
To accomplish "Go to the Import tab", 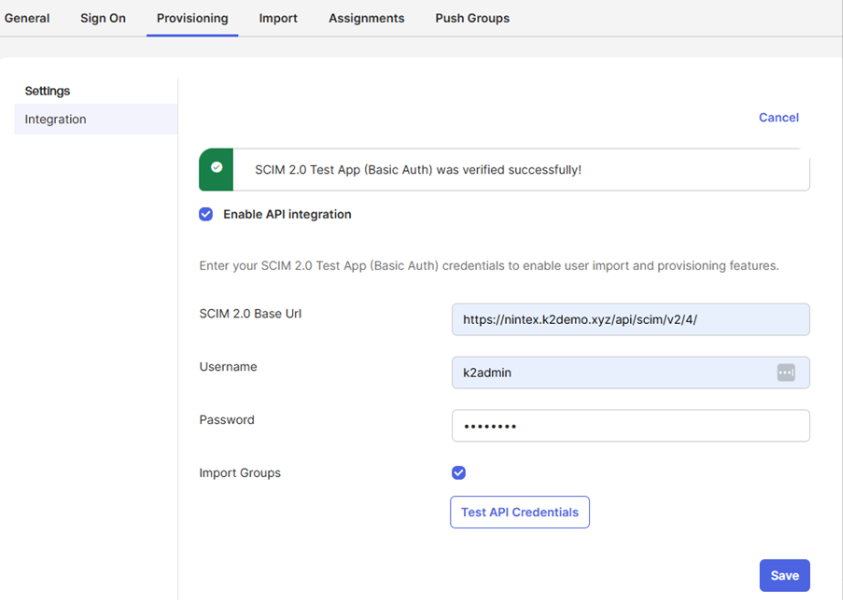I will pyautogui.click(x=278, y=18).
